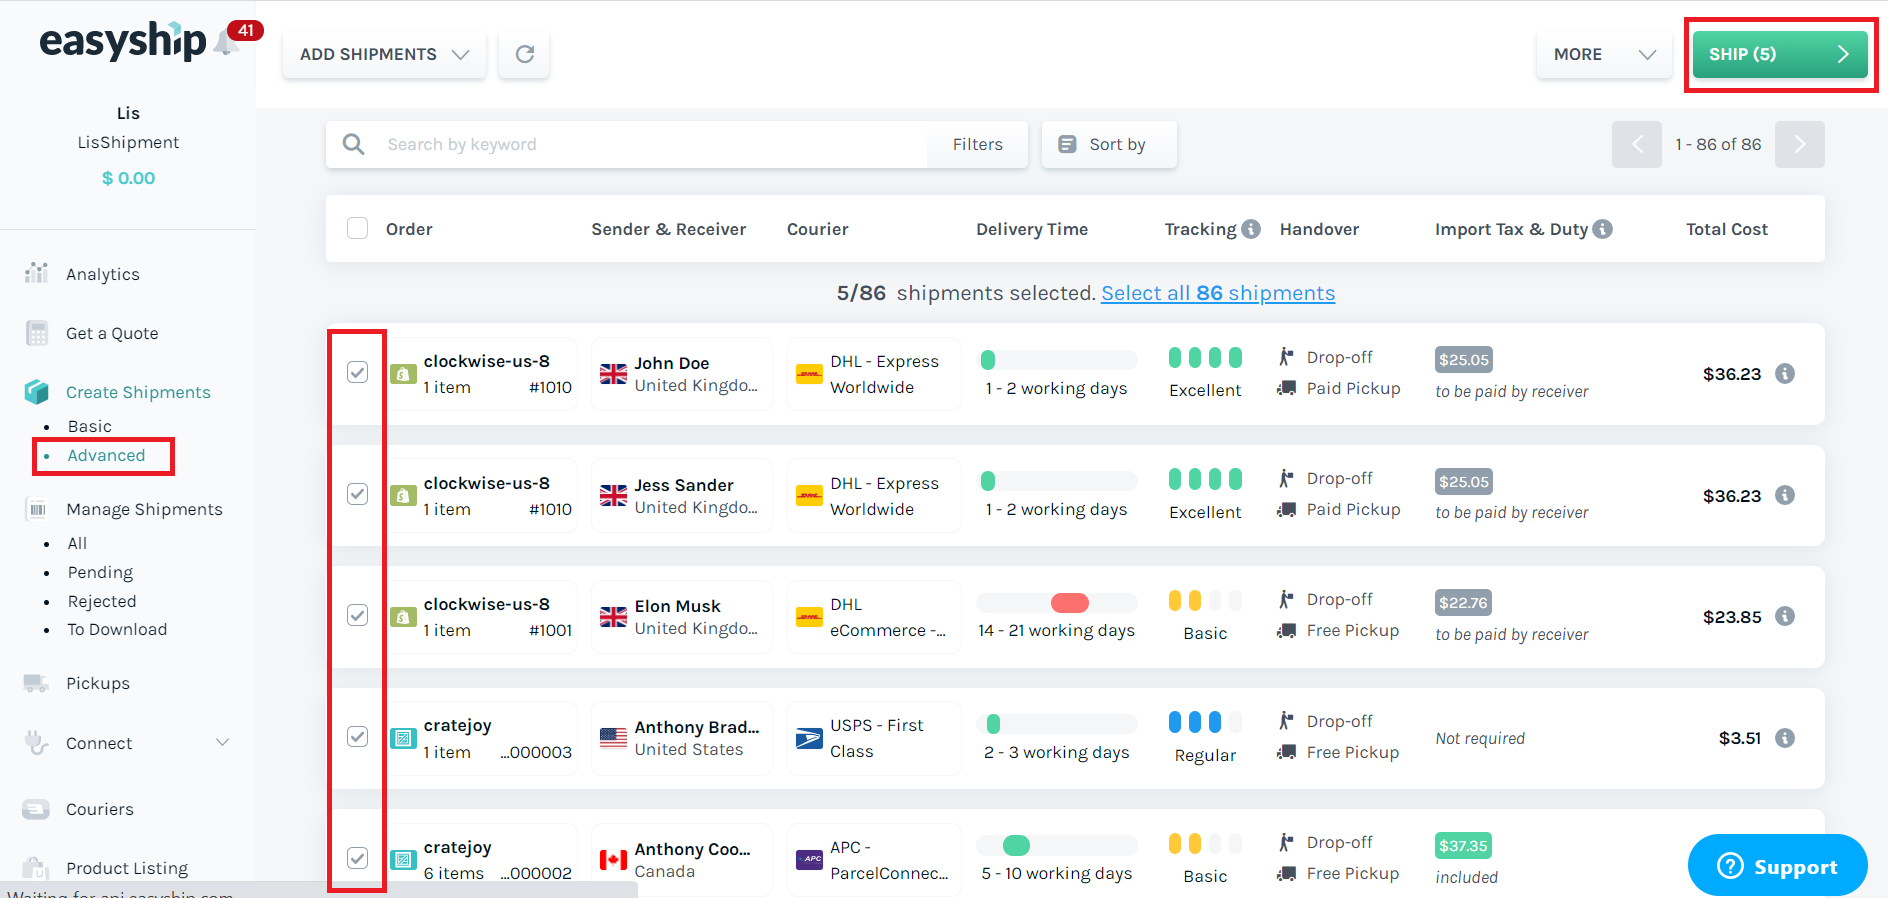Go to next page of shipments
This screenshot has width=1888, height=898.
pos(1799,144)
